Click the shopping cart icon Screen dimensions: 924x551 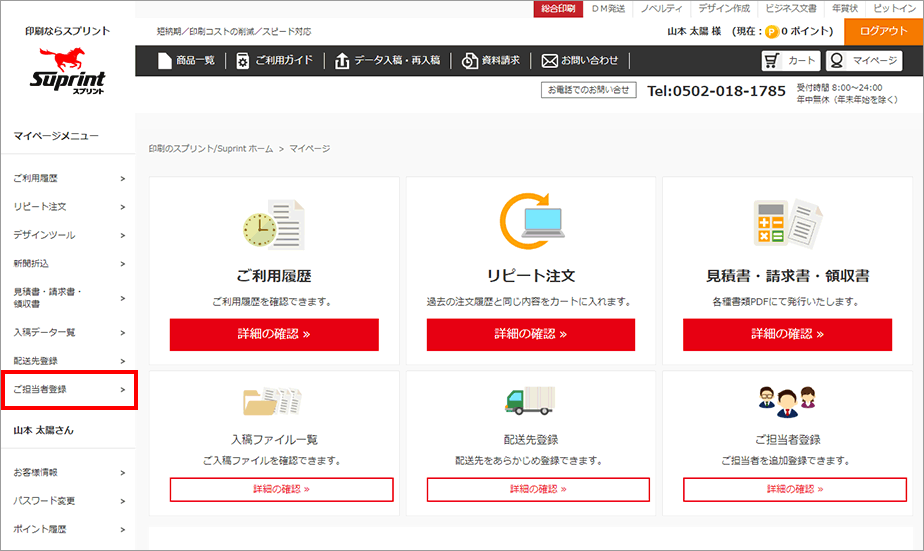pyautogui.click(x=771, y=60)
